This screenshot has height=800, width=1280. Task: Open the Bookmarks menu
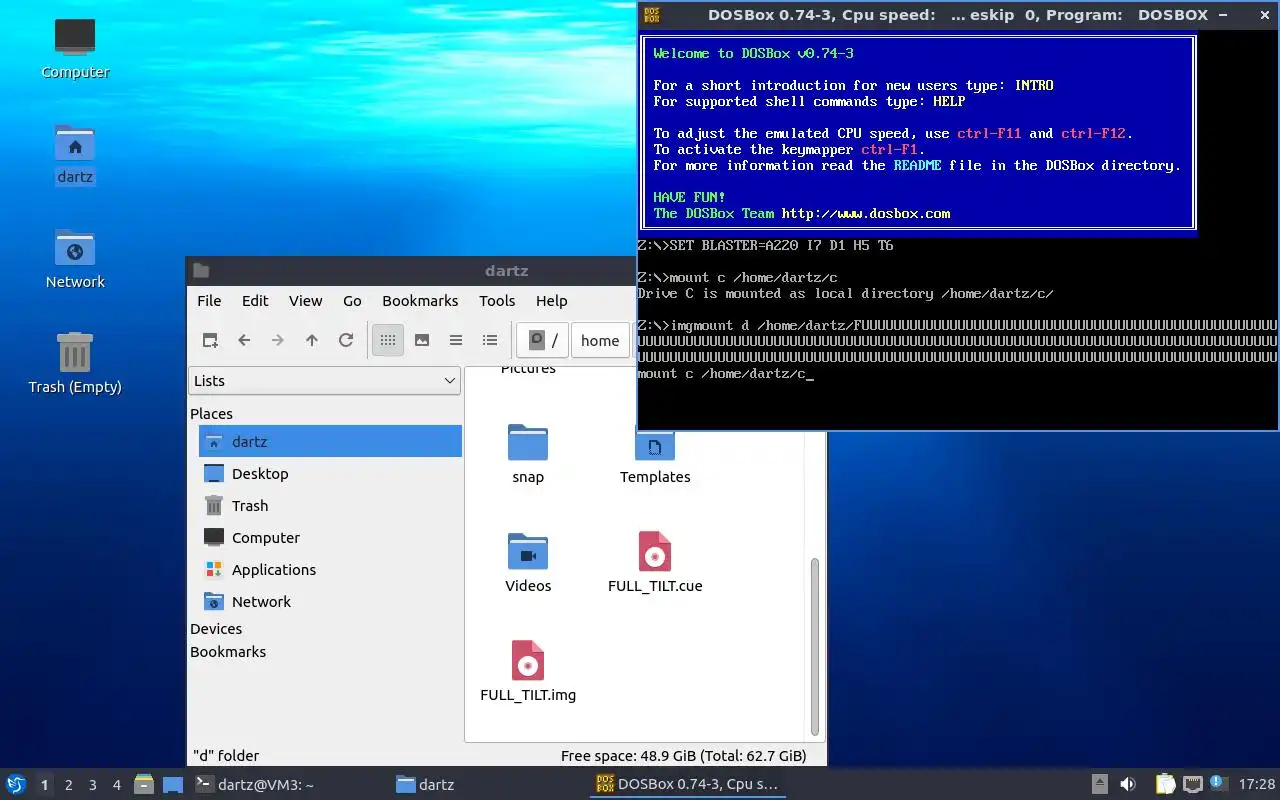tap(420, 300)
